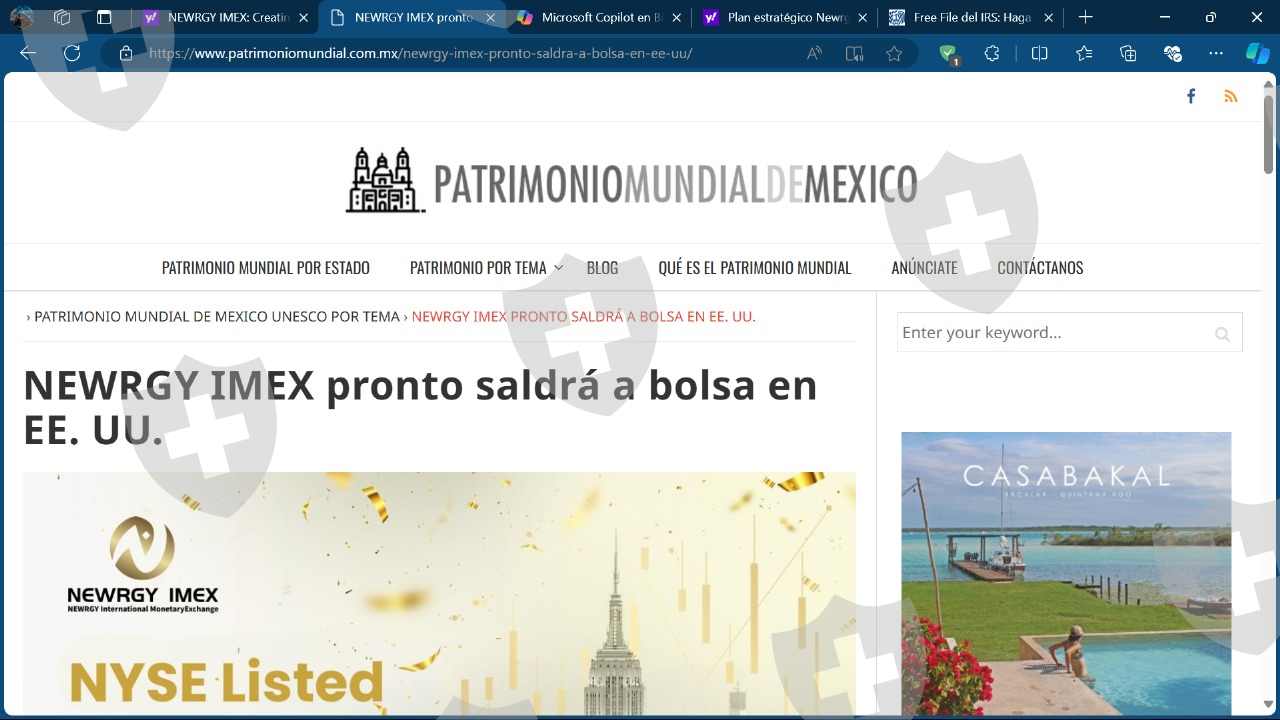Click the keyword search input field

point(1052,333)
